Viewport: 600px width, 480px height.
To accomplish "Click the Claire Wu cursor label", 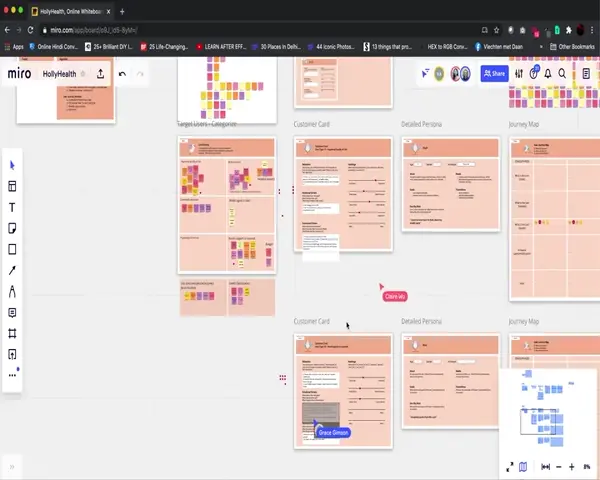I will tap(395, 296).
